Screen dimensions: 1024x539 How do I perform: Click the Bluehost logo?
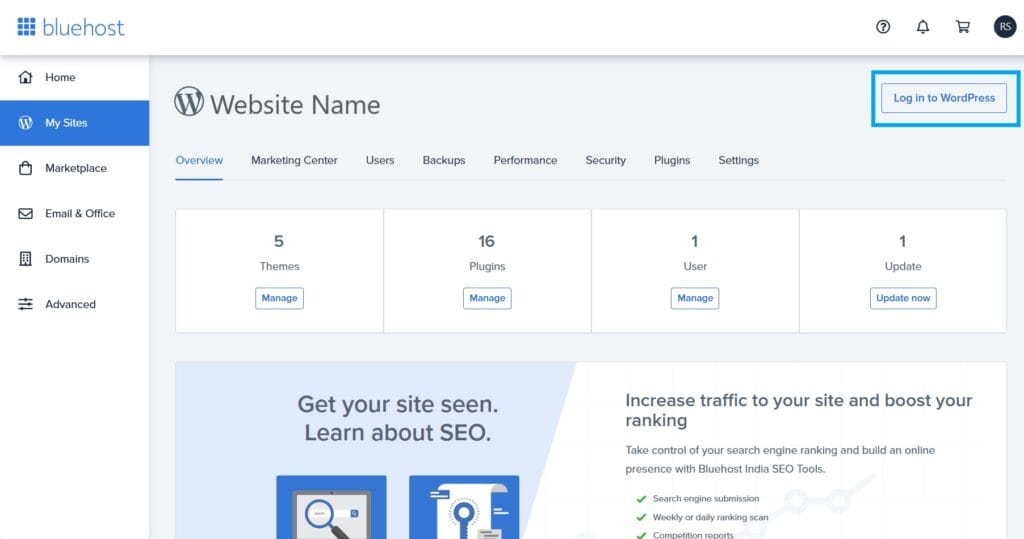tap(70, 27)
